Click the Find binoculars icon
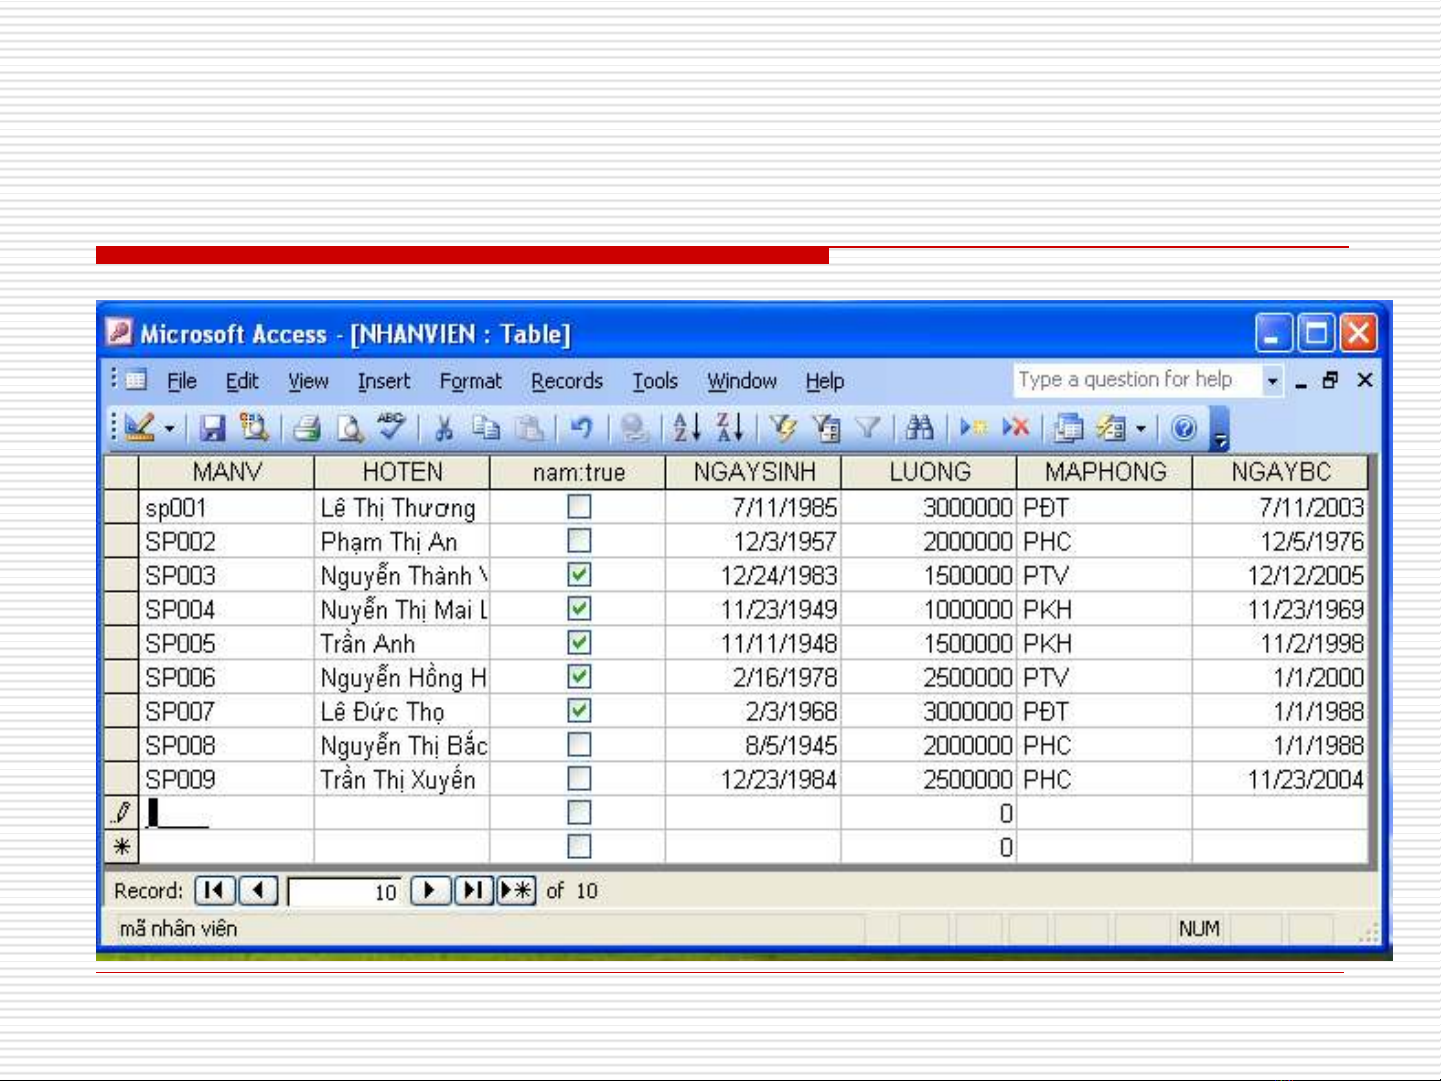1441x1081 pixels. pos(919,428)
